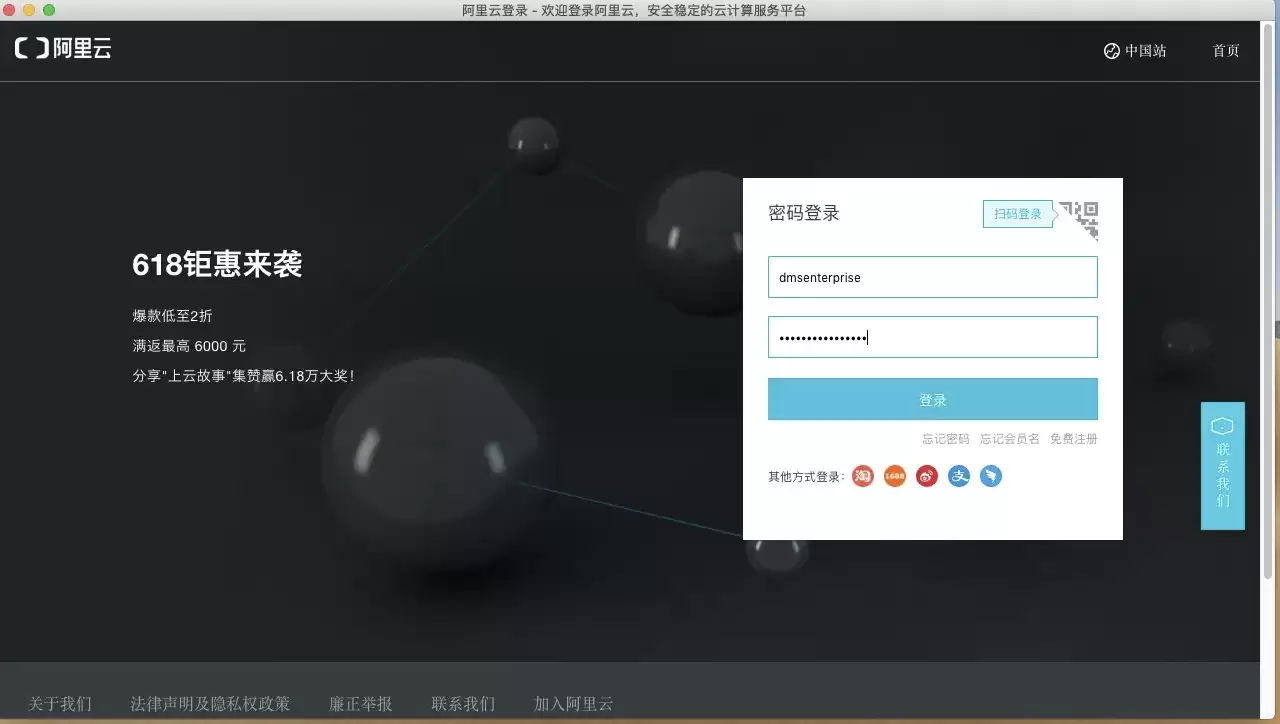Image resolution: width=1280 pixels, height=724 pixels.
Task: Open the 免费注册 link
Action: point(1074,439)
